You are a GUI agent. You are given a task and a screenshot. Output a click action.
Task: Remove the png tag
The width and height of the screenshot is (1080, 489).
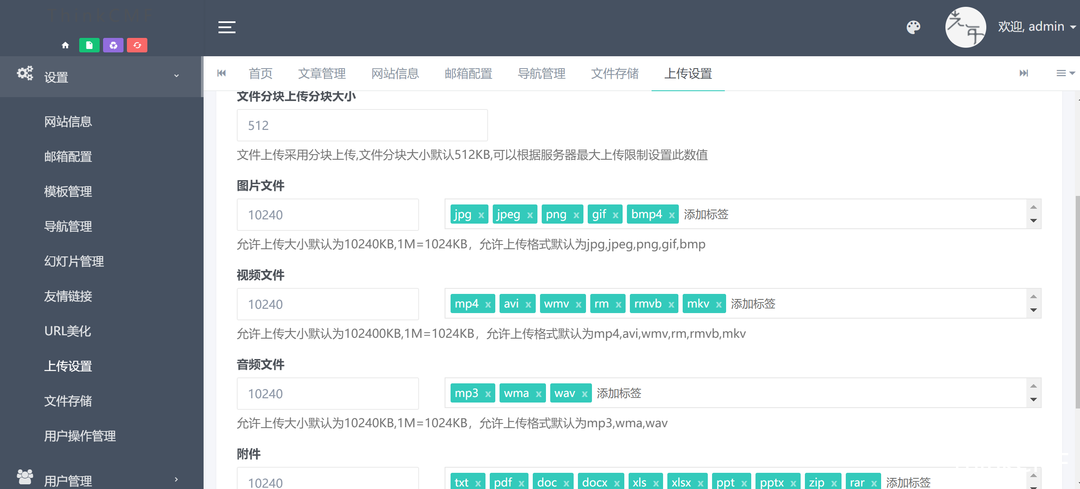coord(577,215)
